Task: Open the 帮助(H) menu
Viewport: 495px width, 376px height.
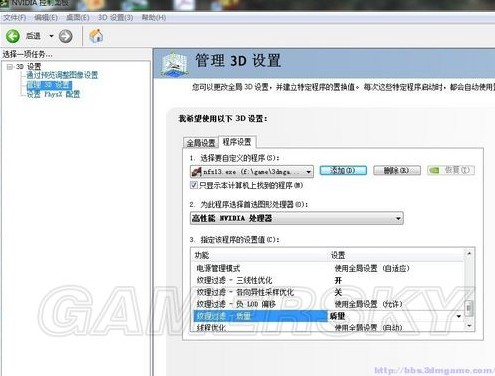Action: click(154, 17)
